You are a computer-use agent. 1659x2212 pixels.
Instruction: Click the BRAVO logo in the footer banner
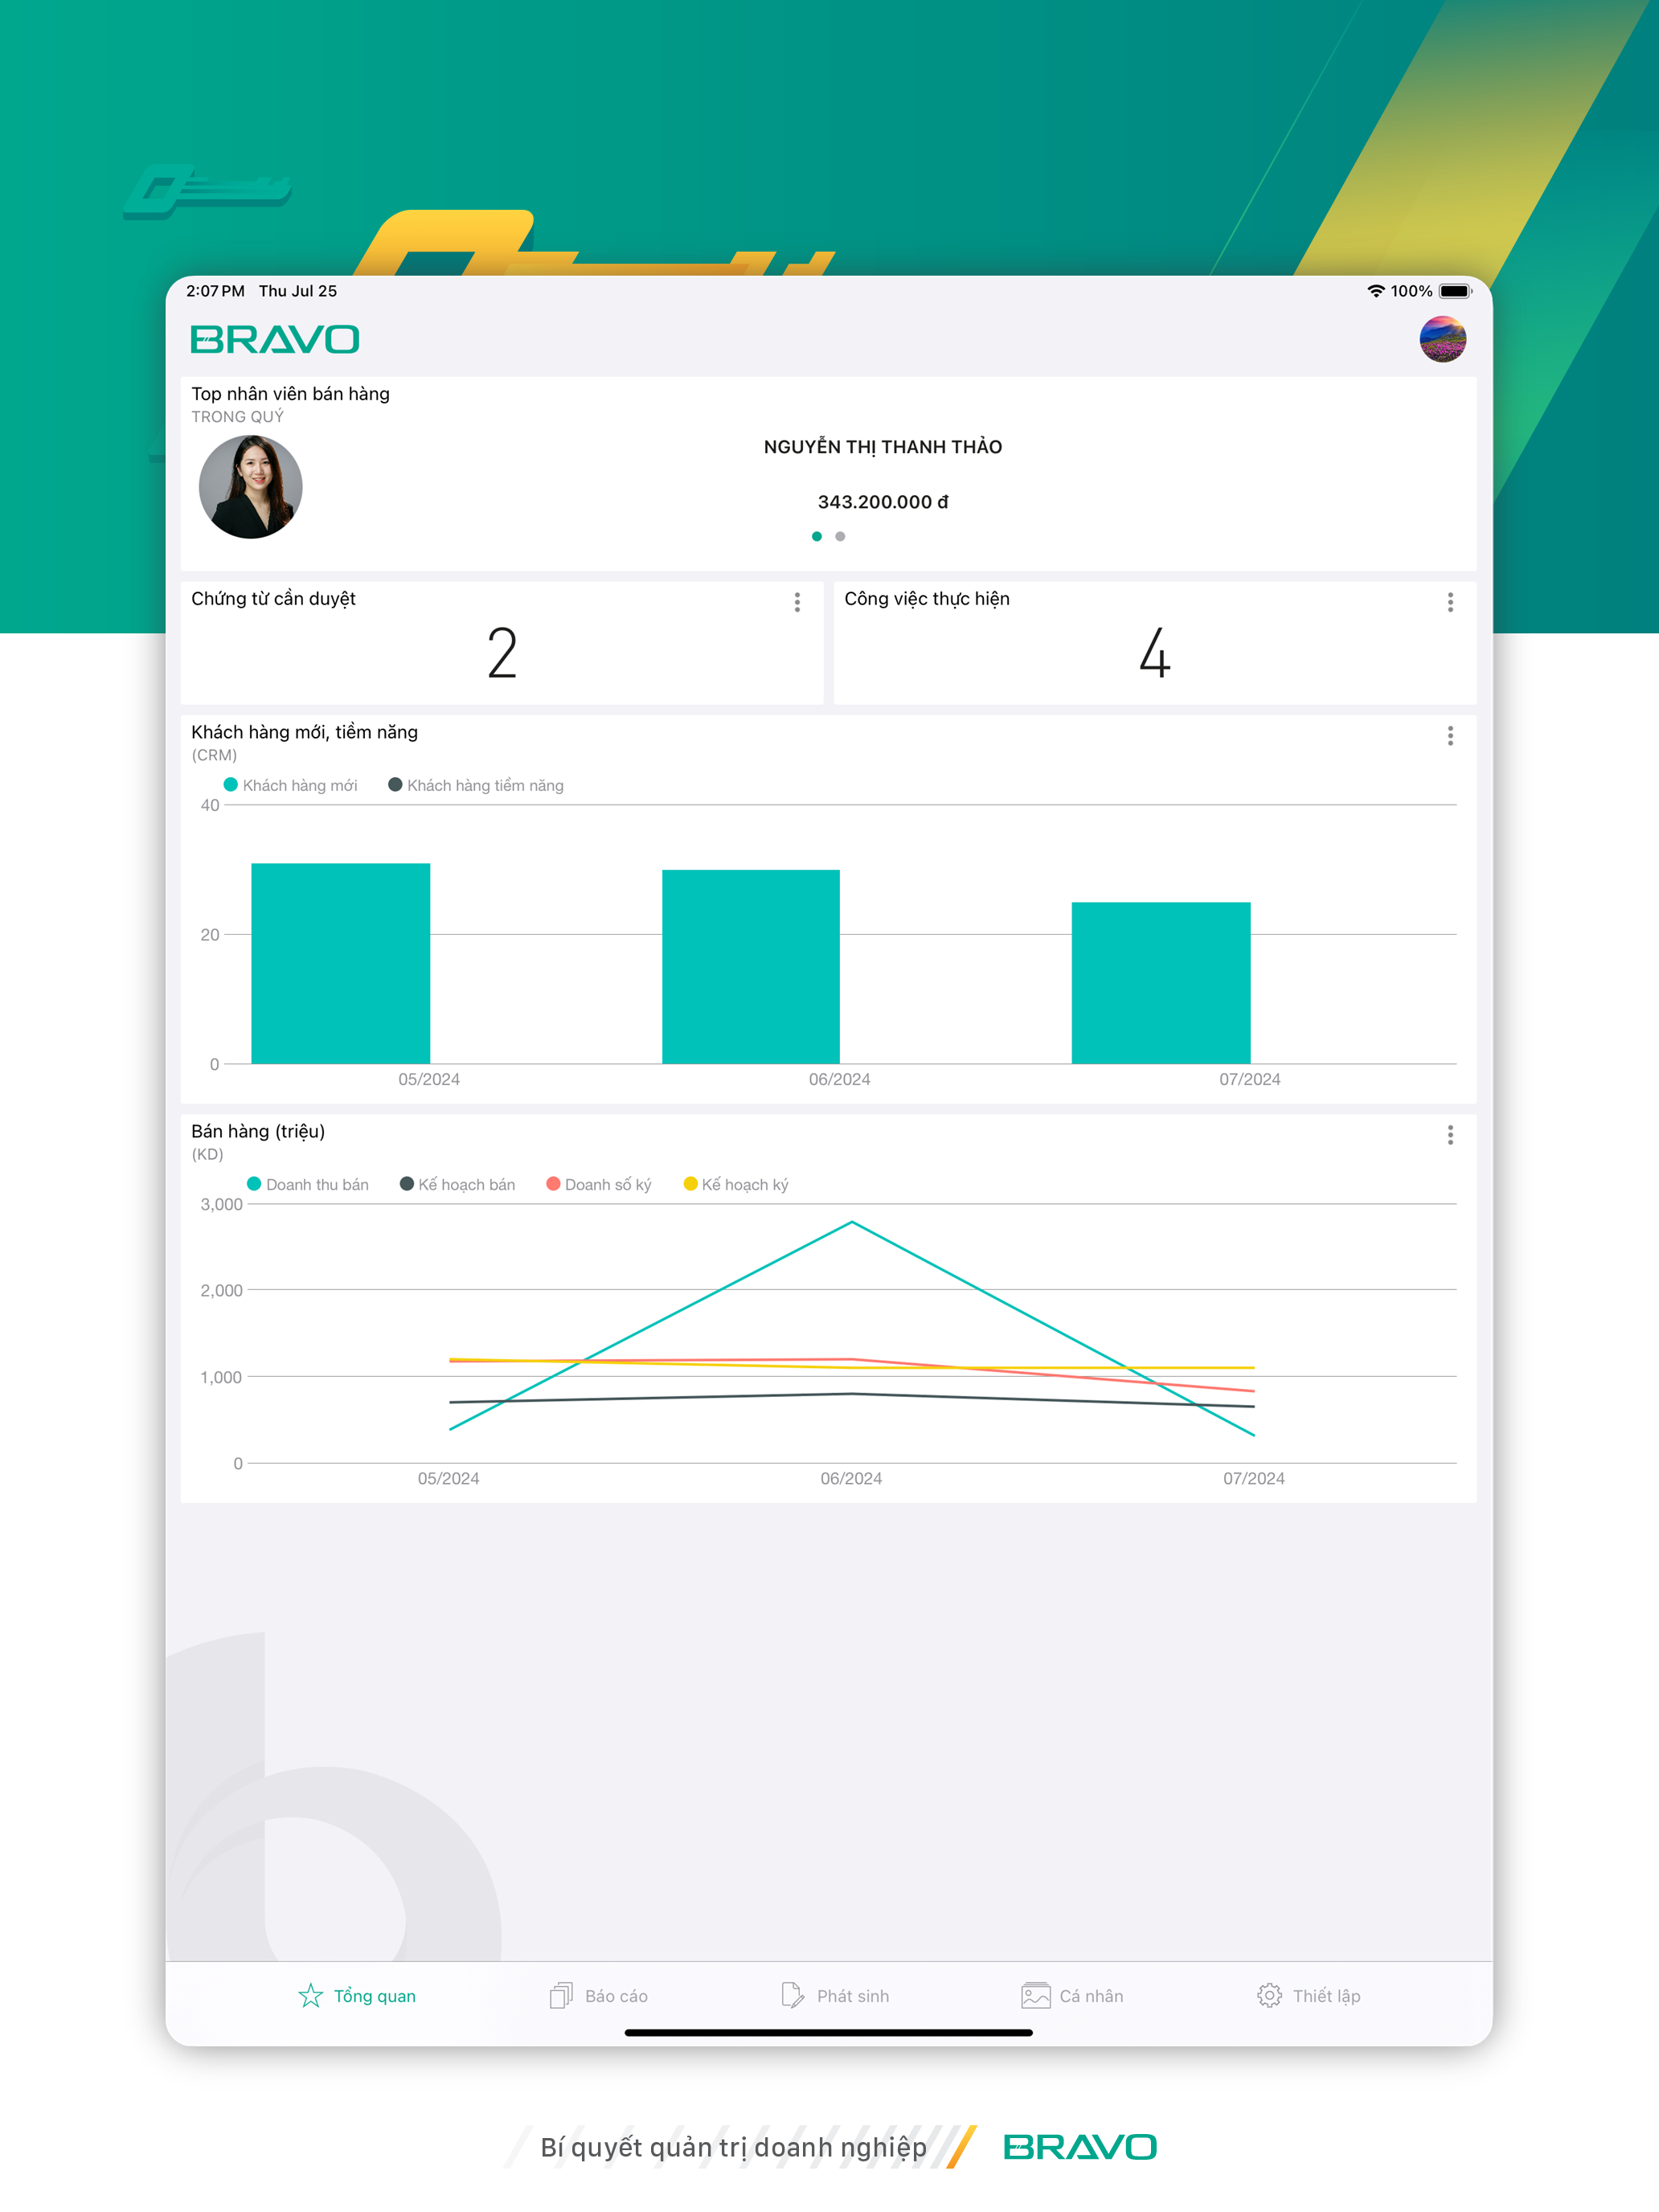click(1080, 2147)
